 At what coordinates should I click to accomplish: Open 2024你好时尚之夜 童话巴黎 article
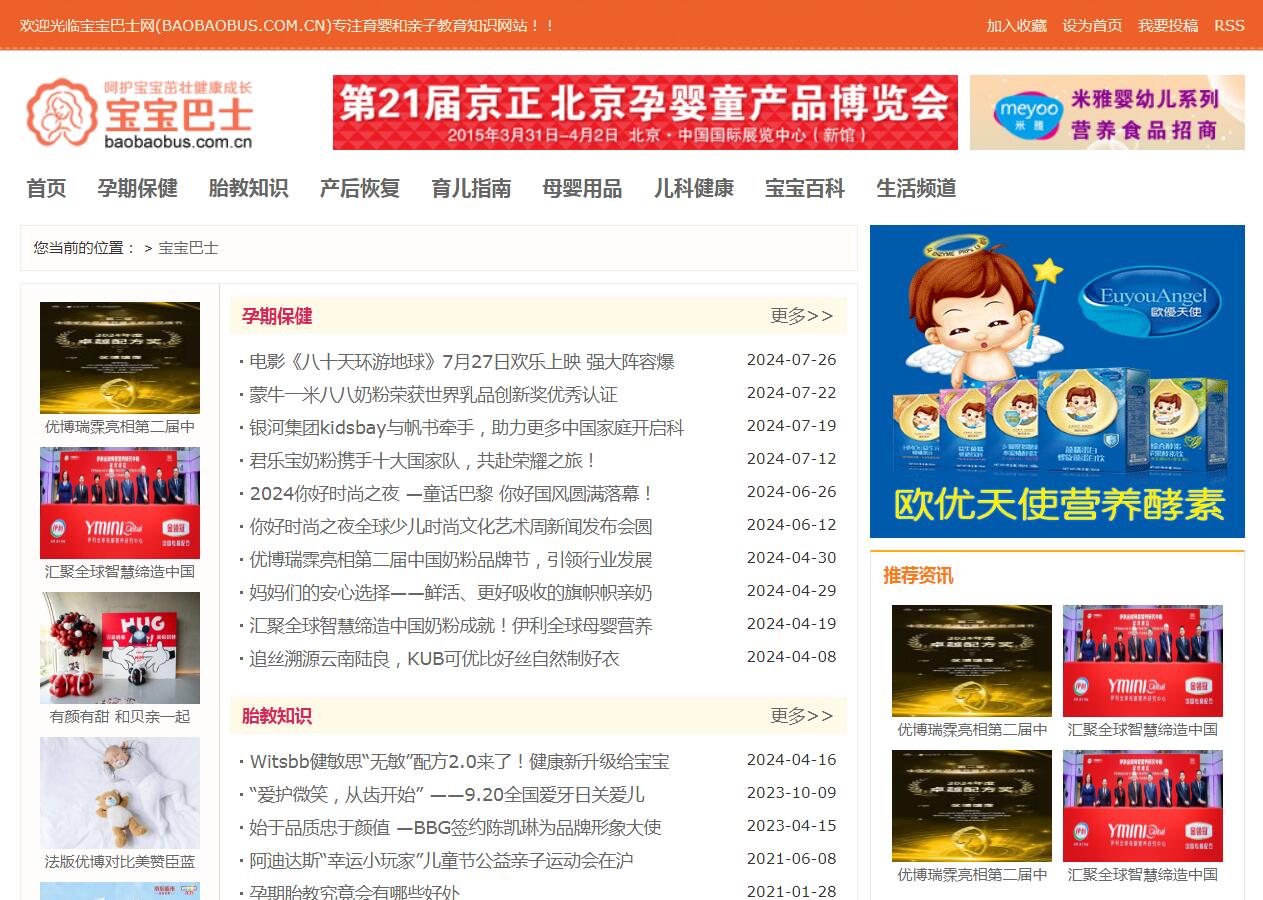[452, 493]
